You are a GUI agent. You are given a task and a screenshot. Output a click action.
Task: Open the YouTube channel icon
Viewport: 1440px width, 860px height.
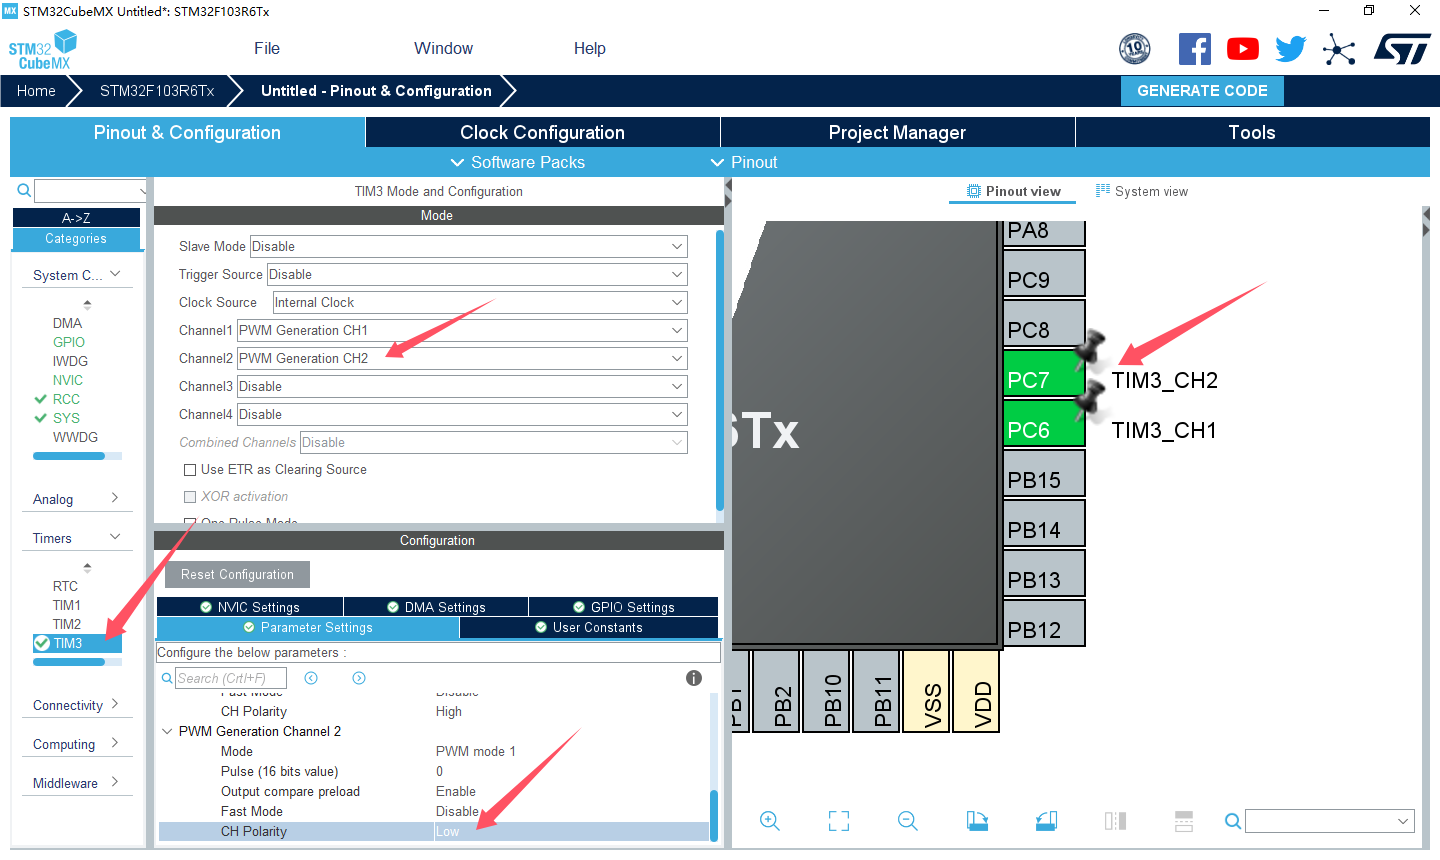pos(1242,49)
